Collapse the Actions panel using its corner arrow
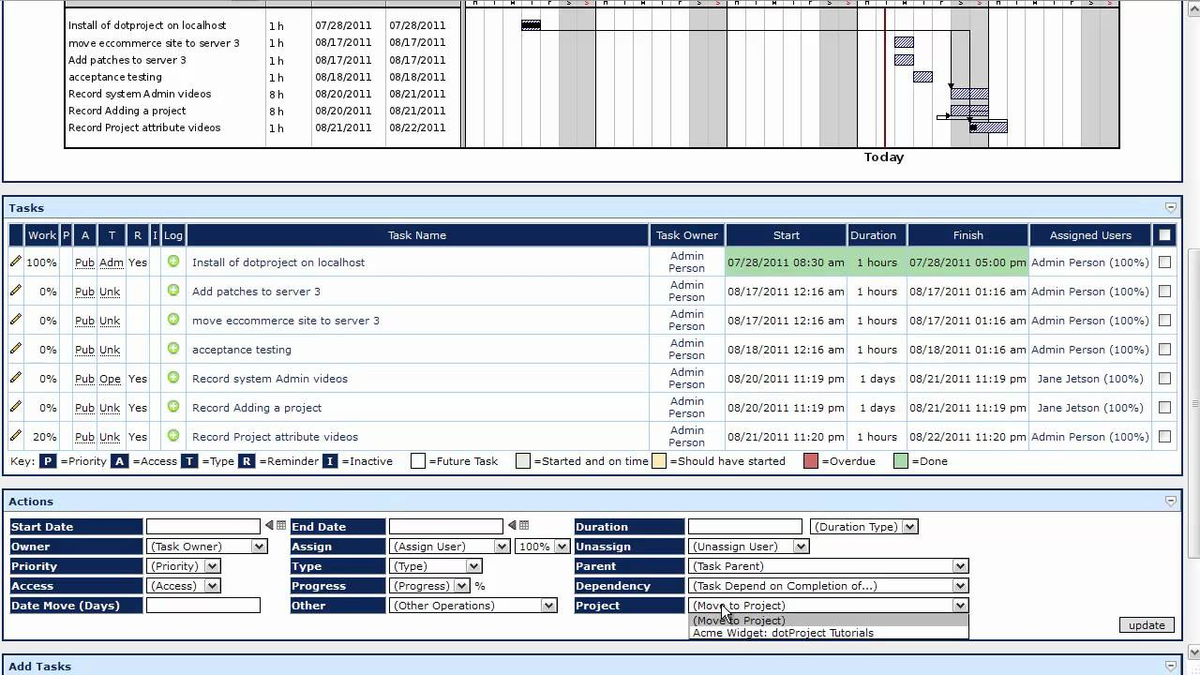Viewport: 1200px width, 675px height. click(x=1170, y=501)
